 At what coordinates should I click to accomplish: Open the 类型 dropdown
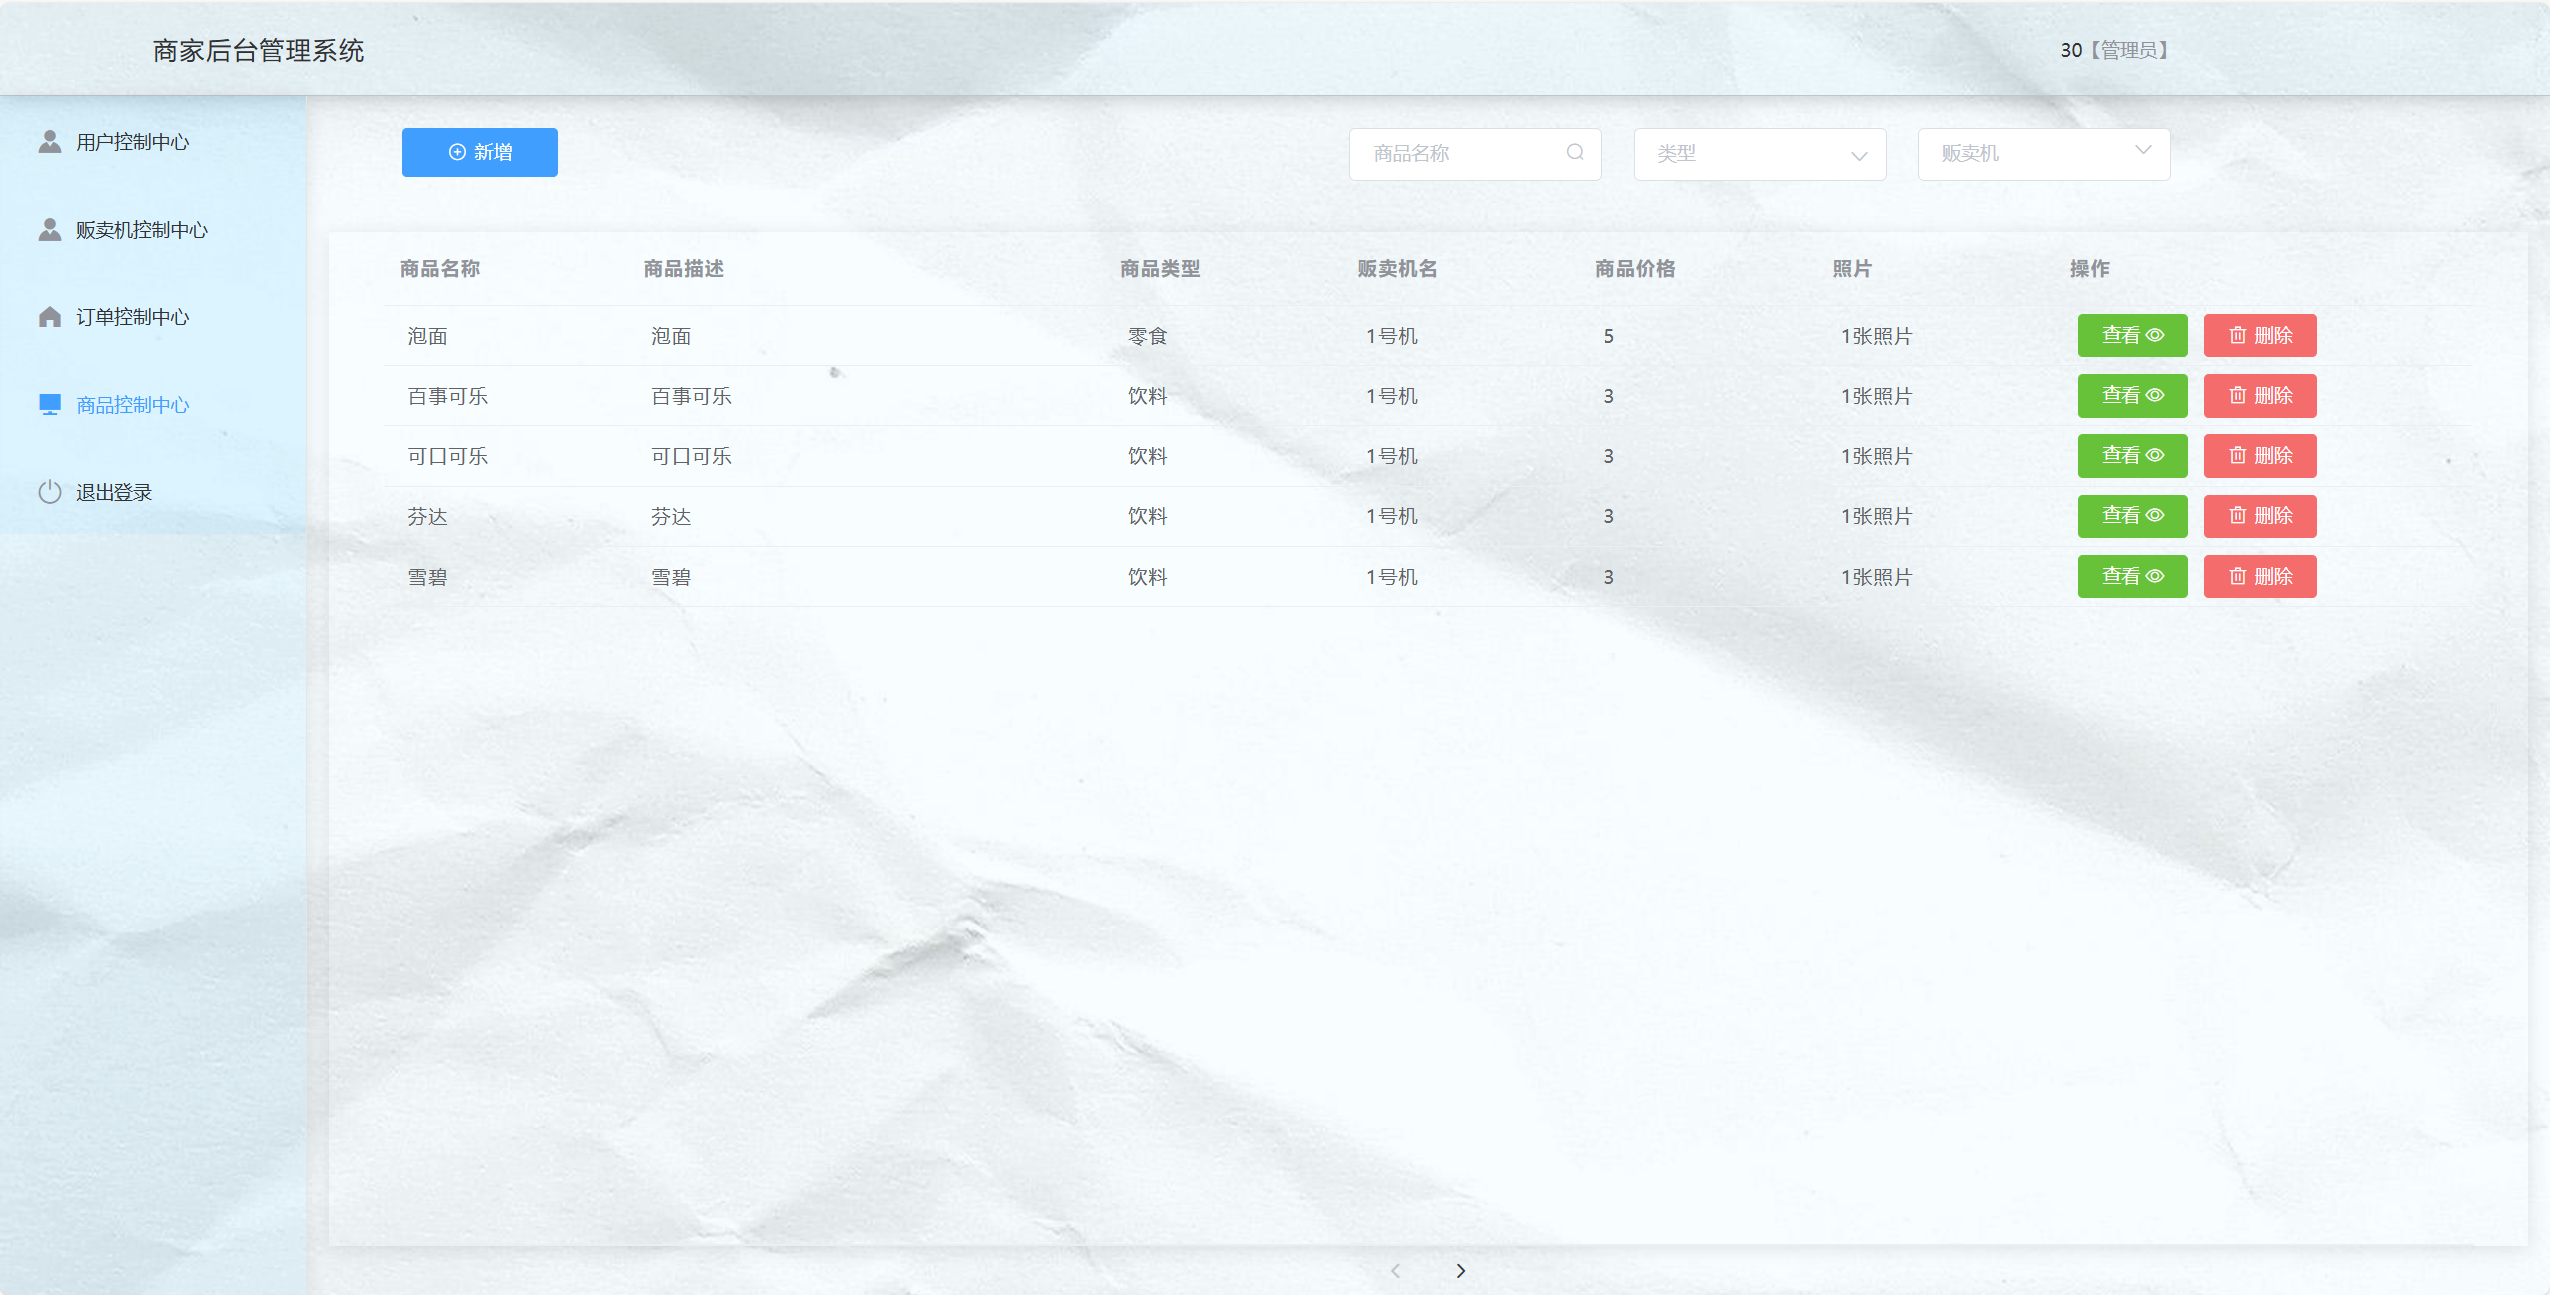[1759, 154]
